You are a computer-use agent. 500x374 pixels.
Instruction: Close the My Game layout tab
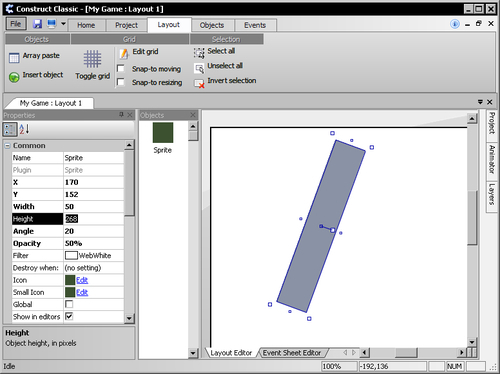click(x=490, y=102)
